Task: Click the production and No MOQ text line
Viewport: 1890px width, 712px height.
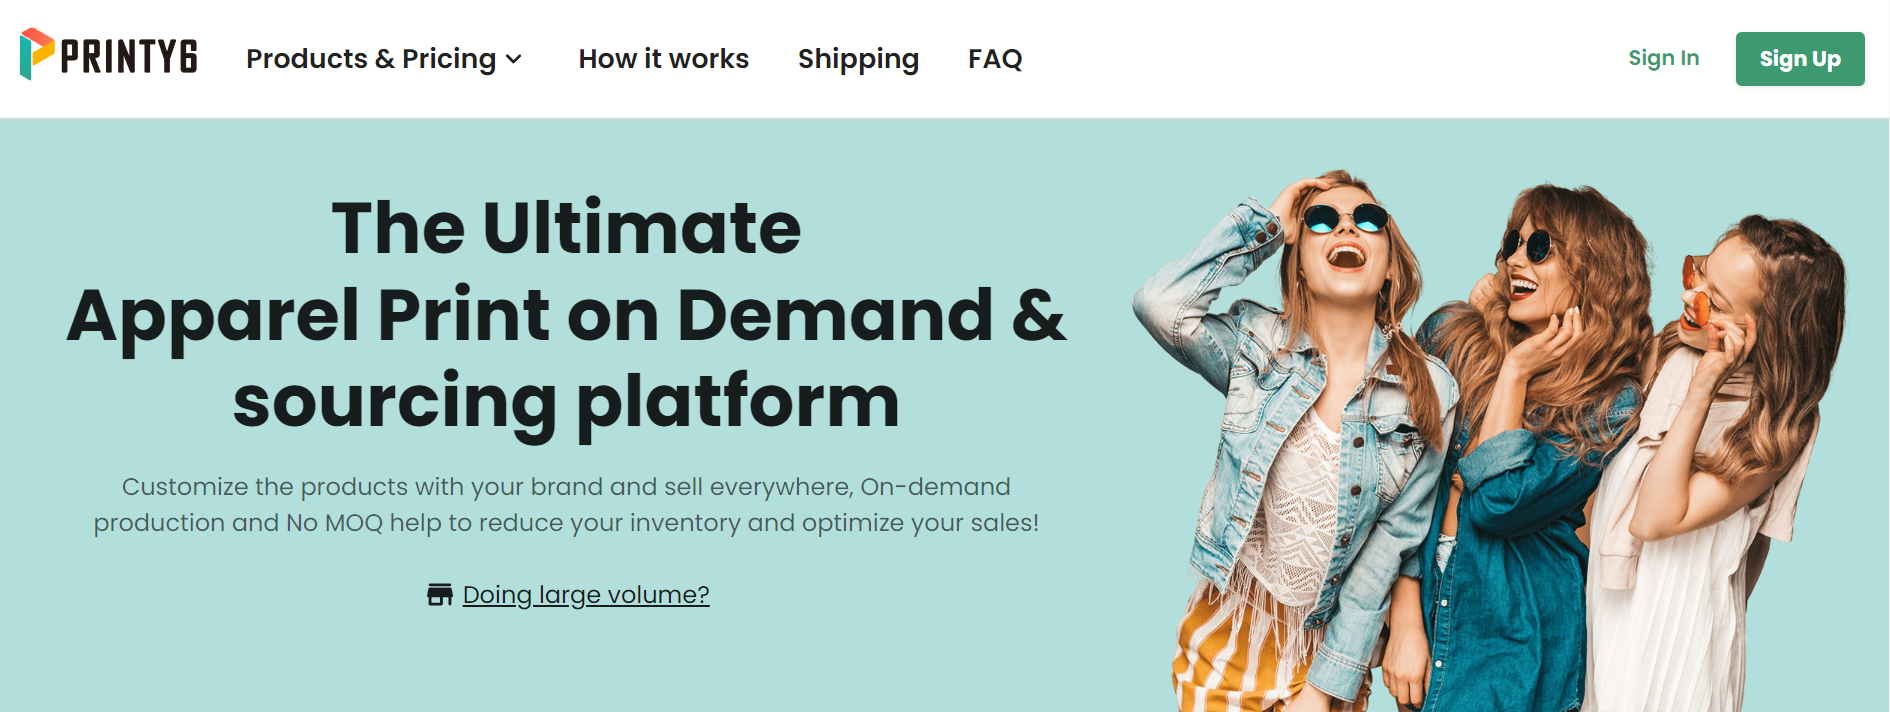Action: pos(566,523)
